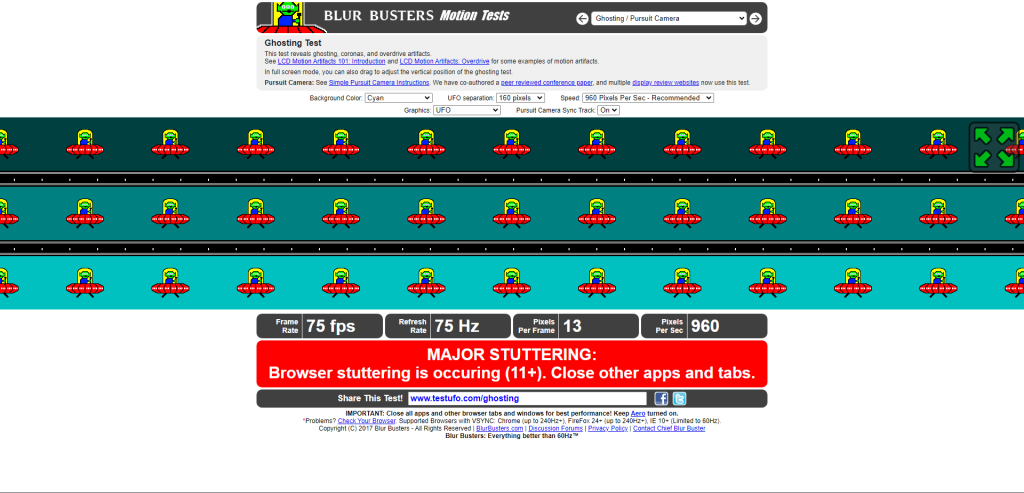Click the next test right arrow icon
Viewport: 1024px width, 493px height.
756,18
